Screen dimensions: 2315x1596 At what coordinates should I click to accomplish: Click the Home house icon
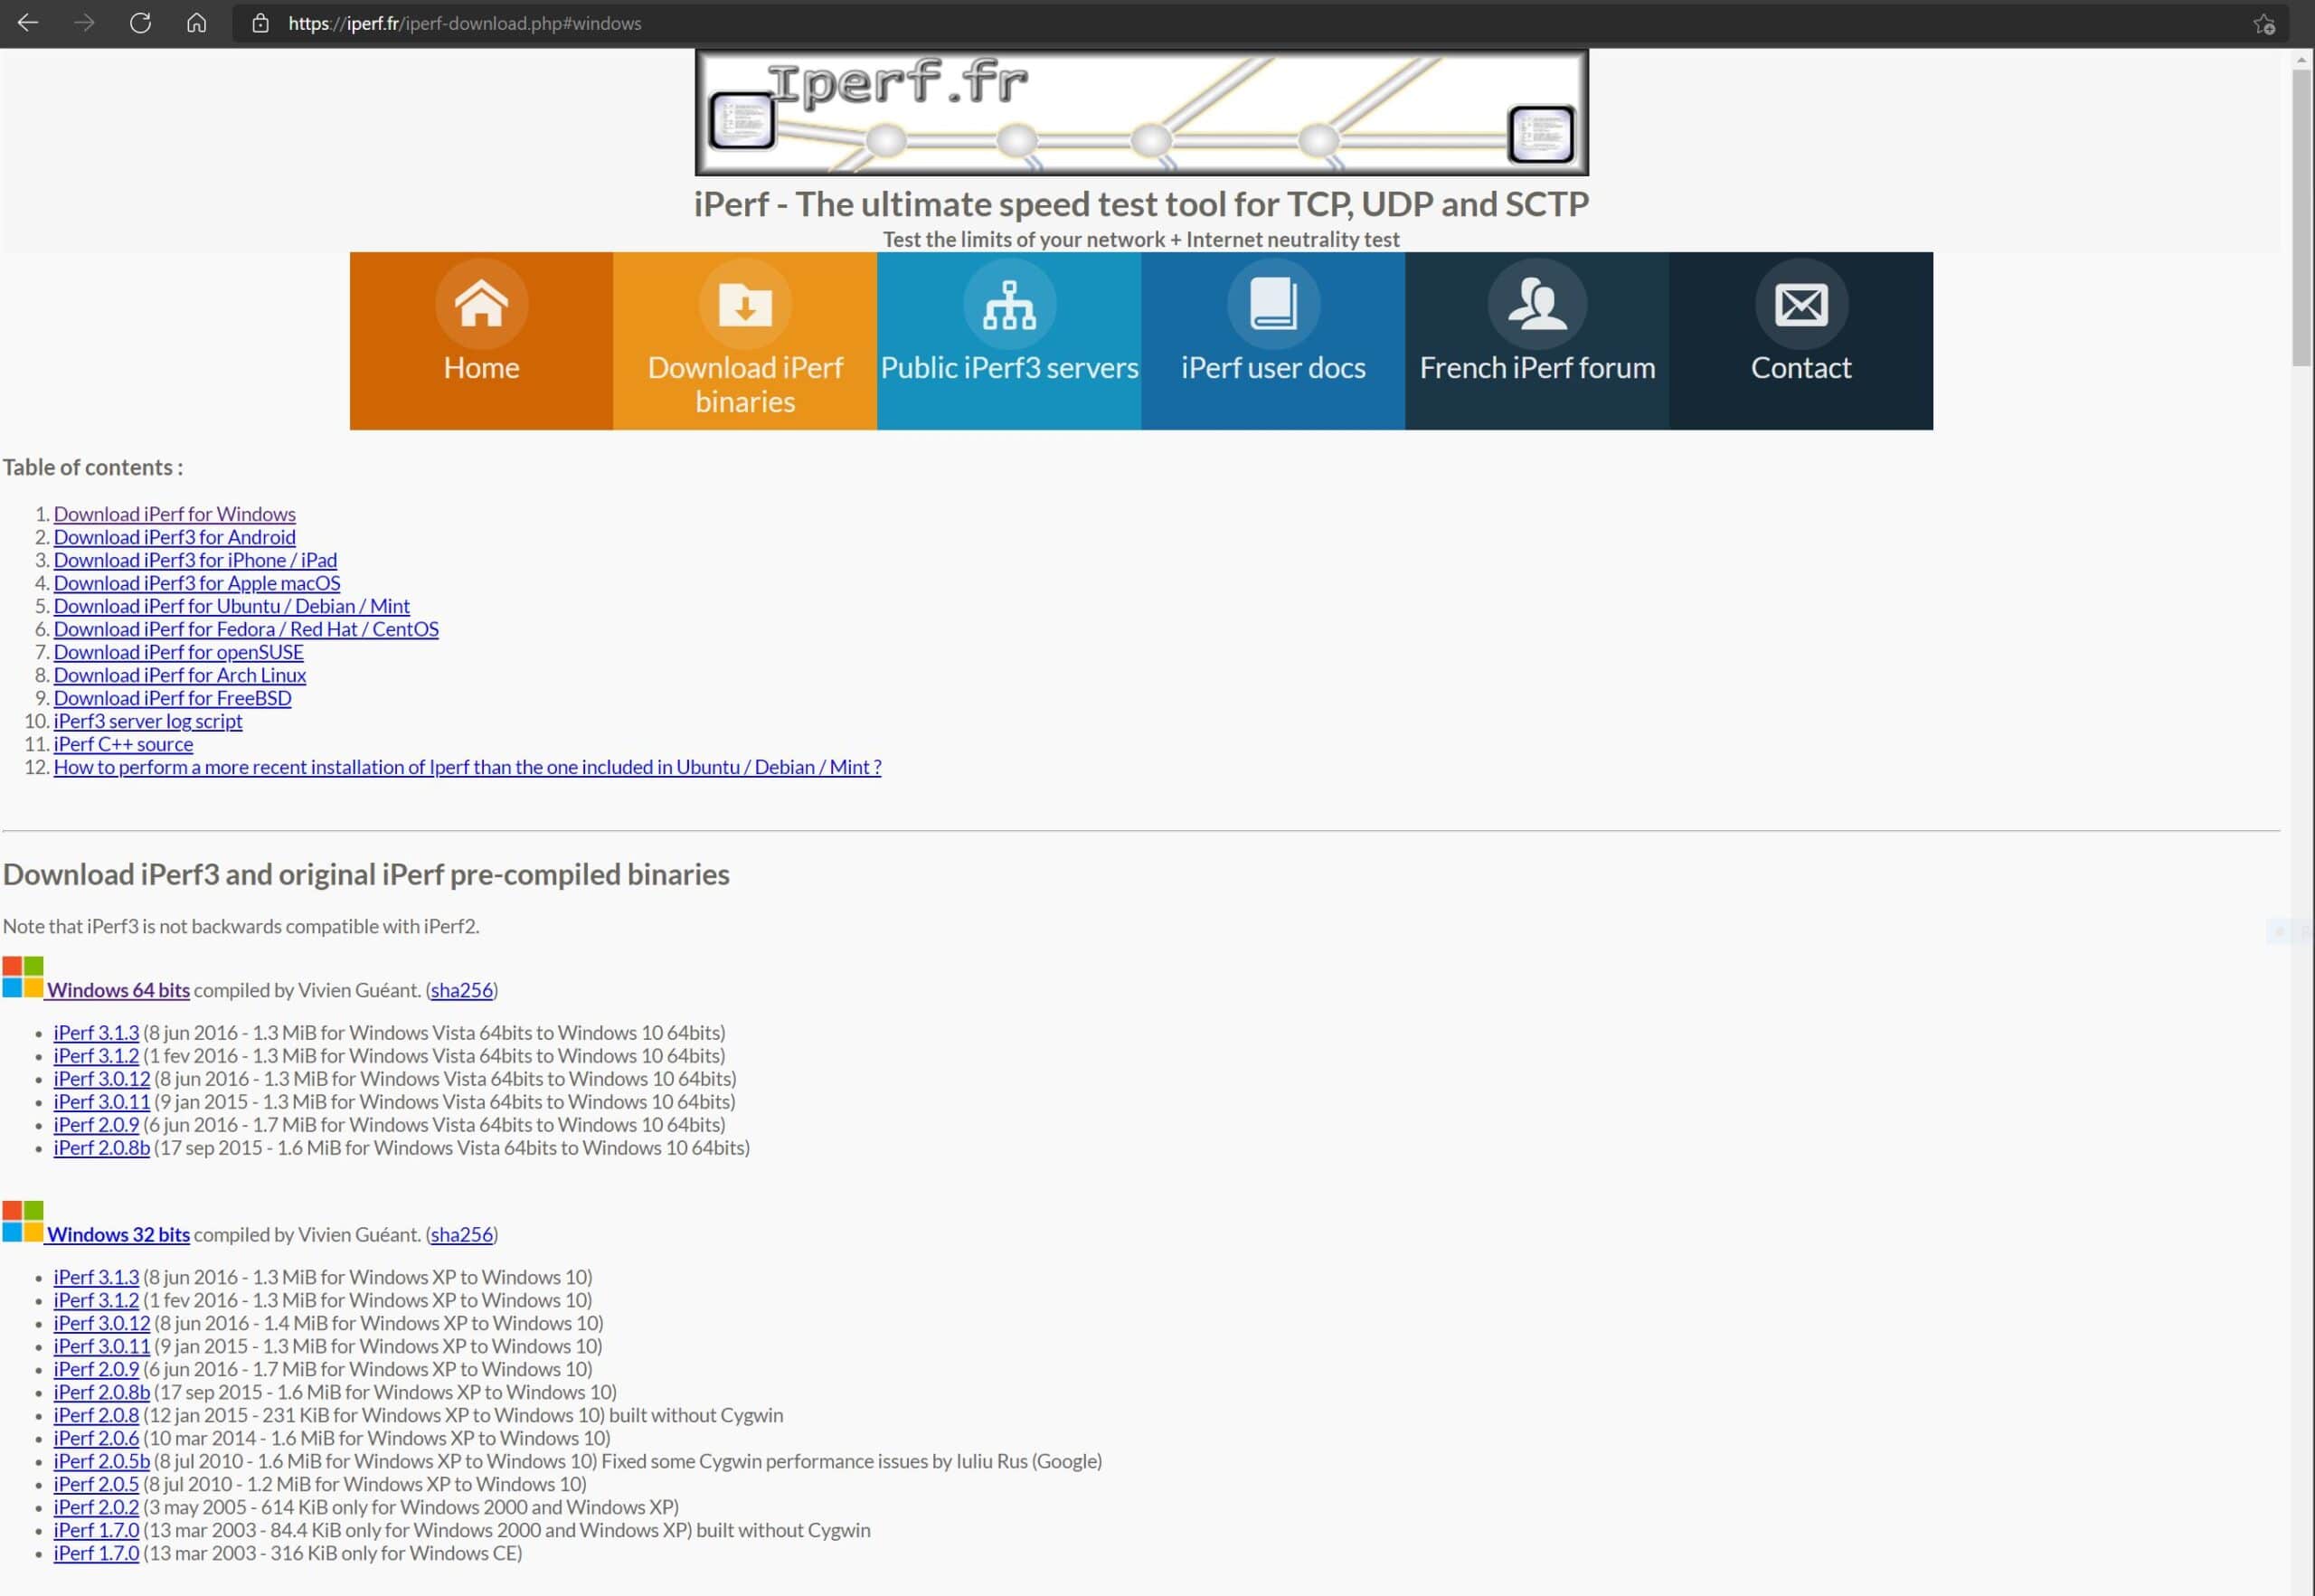(481, 304)
